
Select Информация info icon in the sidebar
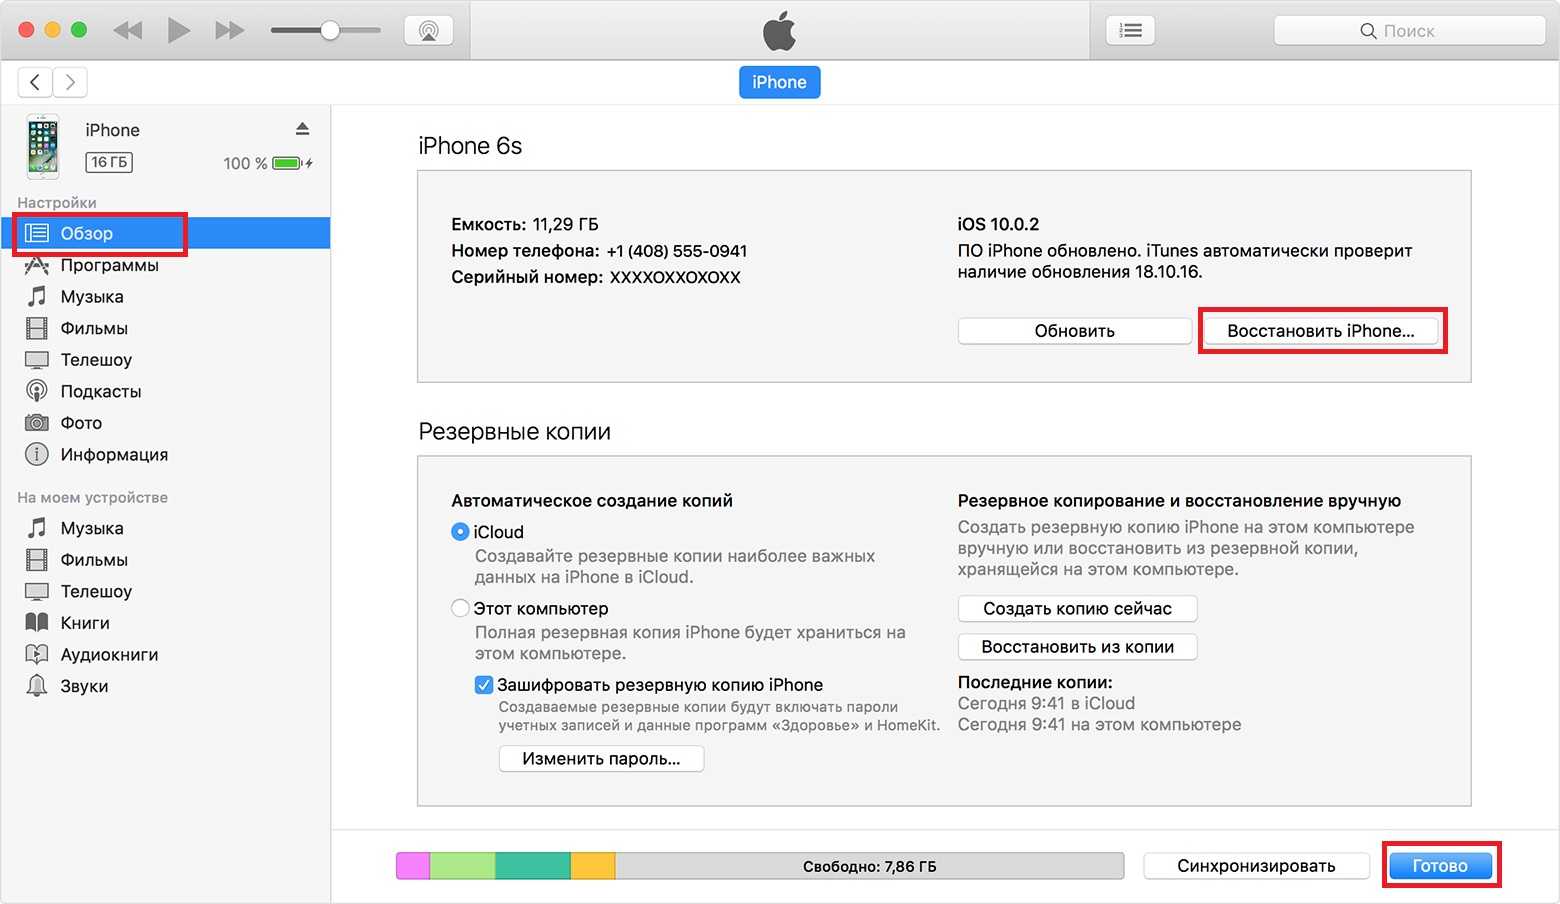click(37, 454)
